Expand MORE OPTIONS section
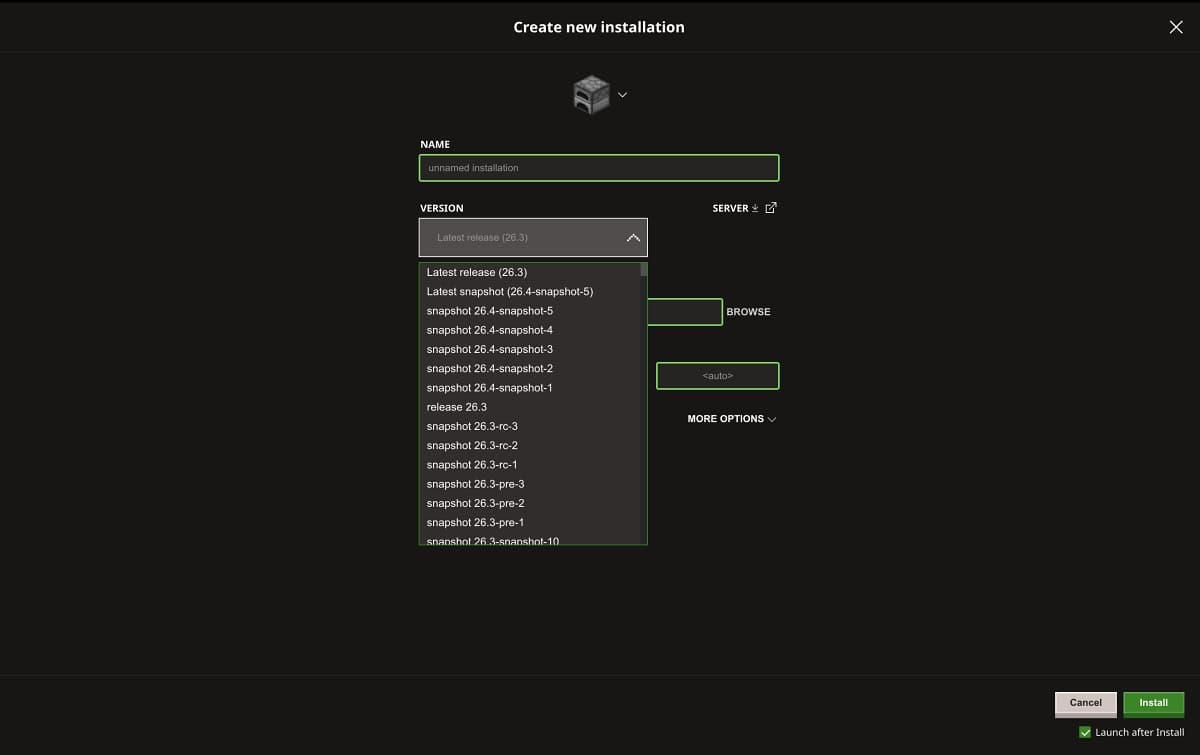This screenshot has width=1200, height=755. pos(732,419)
